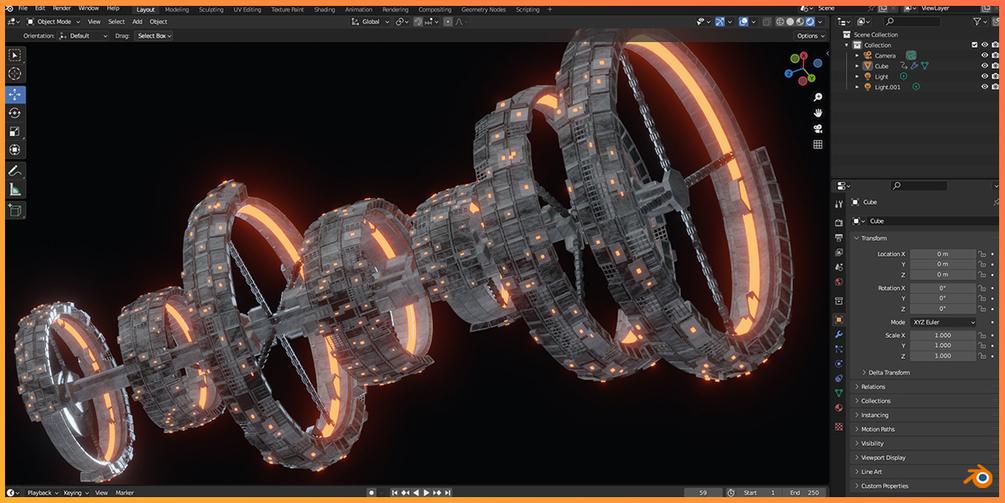Hide Camera with its eye icon

point(985,56)
